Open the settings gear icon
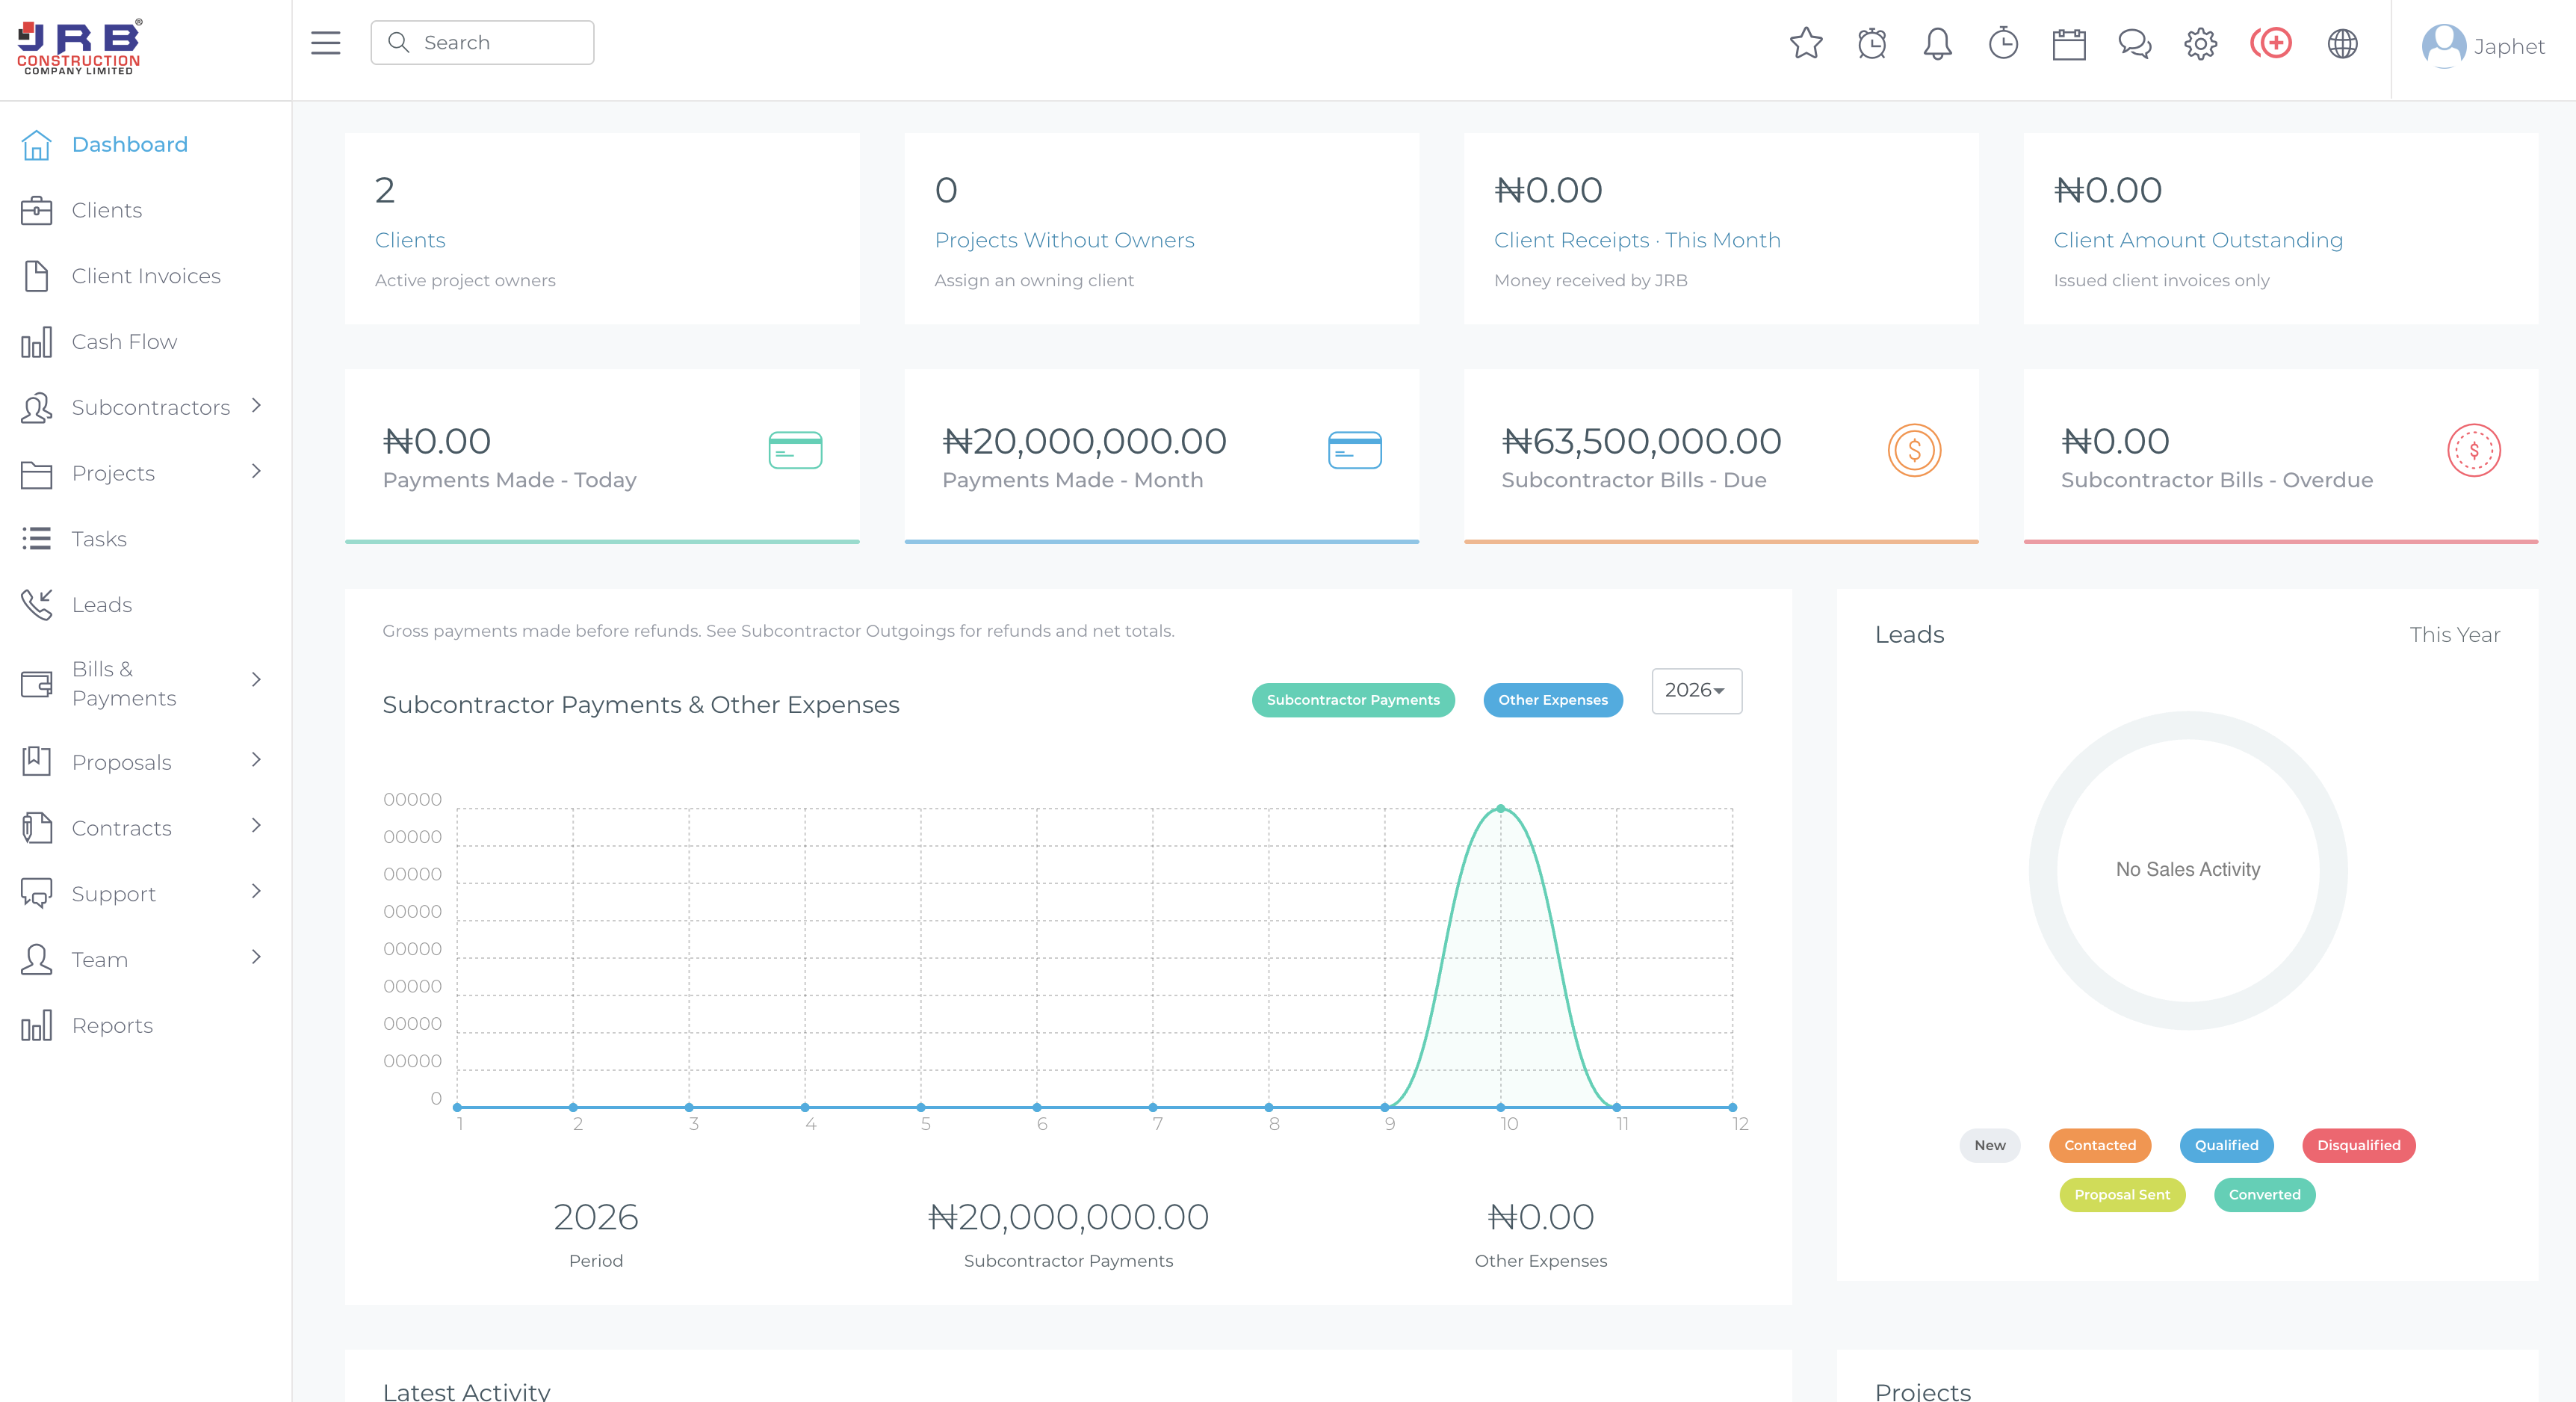This screenshot has width=2576, height=1402. 2200,44
